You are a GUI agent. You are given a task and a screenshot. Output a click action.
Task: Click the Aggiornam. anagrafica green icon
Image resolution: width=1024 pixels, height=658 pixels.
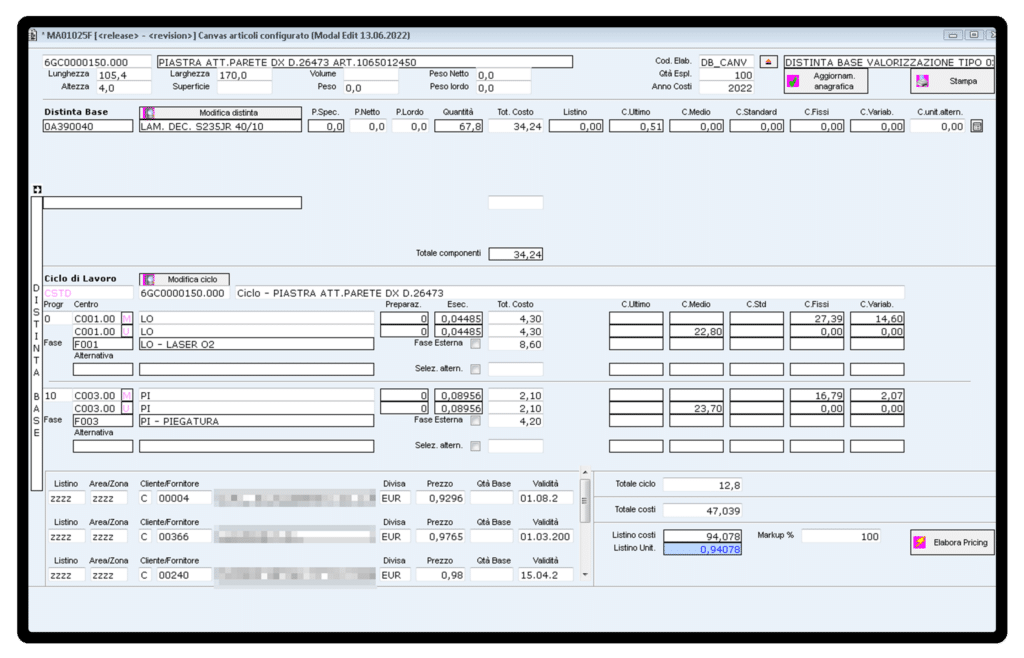coord(793,81)
